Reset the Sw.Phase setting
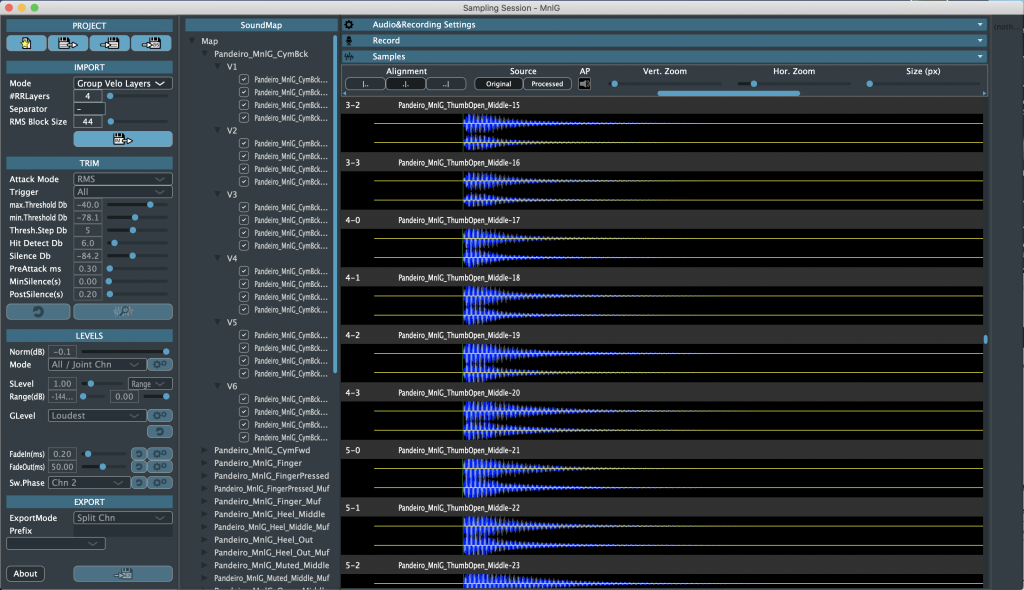Image resolution: width=1024 pixels, height=590 pixels. (138, 482)
